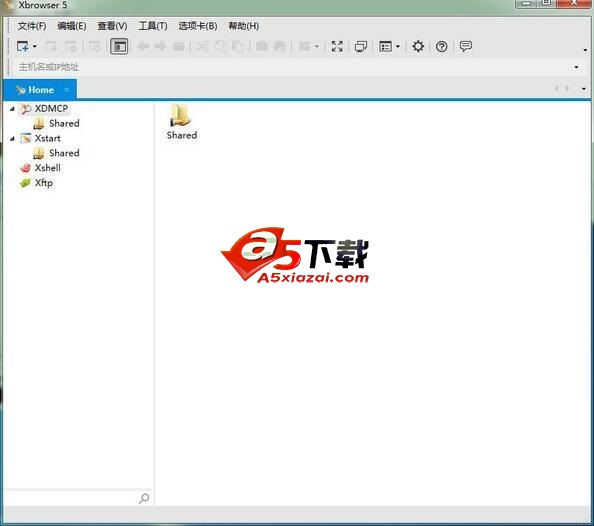
Task: Click the cascade windows icon
Action: pos(361,46)
